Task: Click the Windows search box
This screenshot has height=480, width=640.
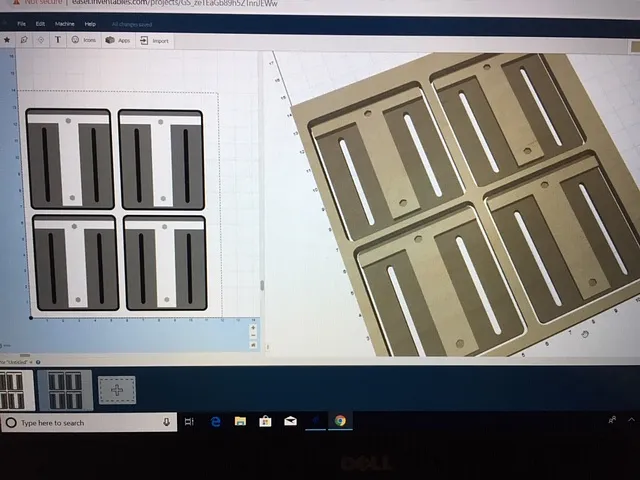Action: [x=89, y=423]
